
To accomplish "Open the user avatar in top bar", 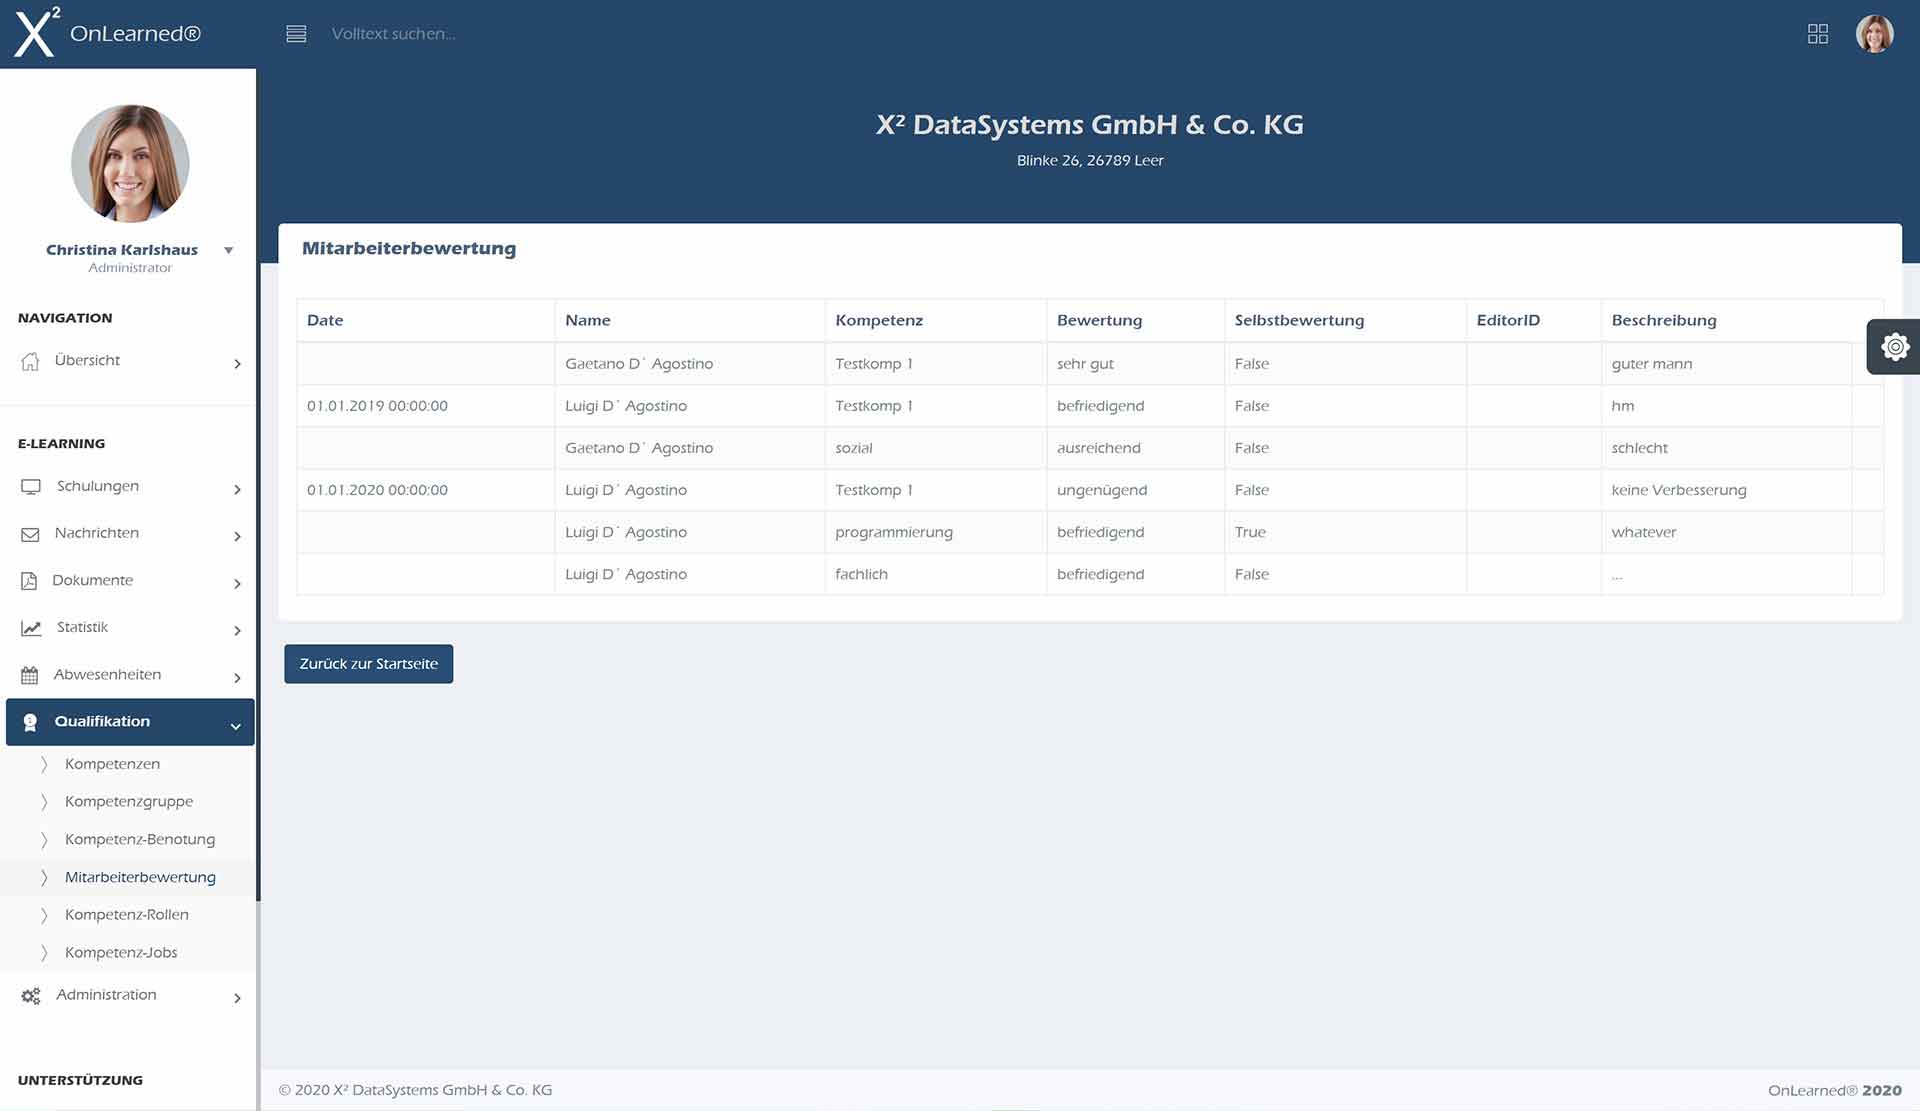I will click(1875, 34).
